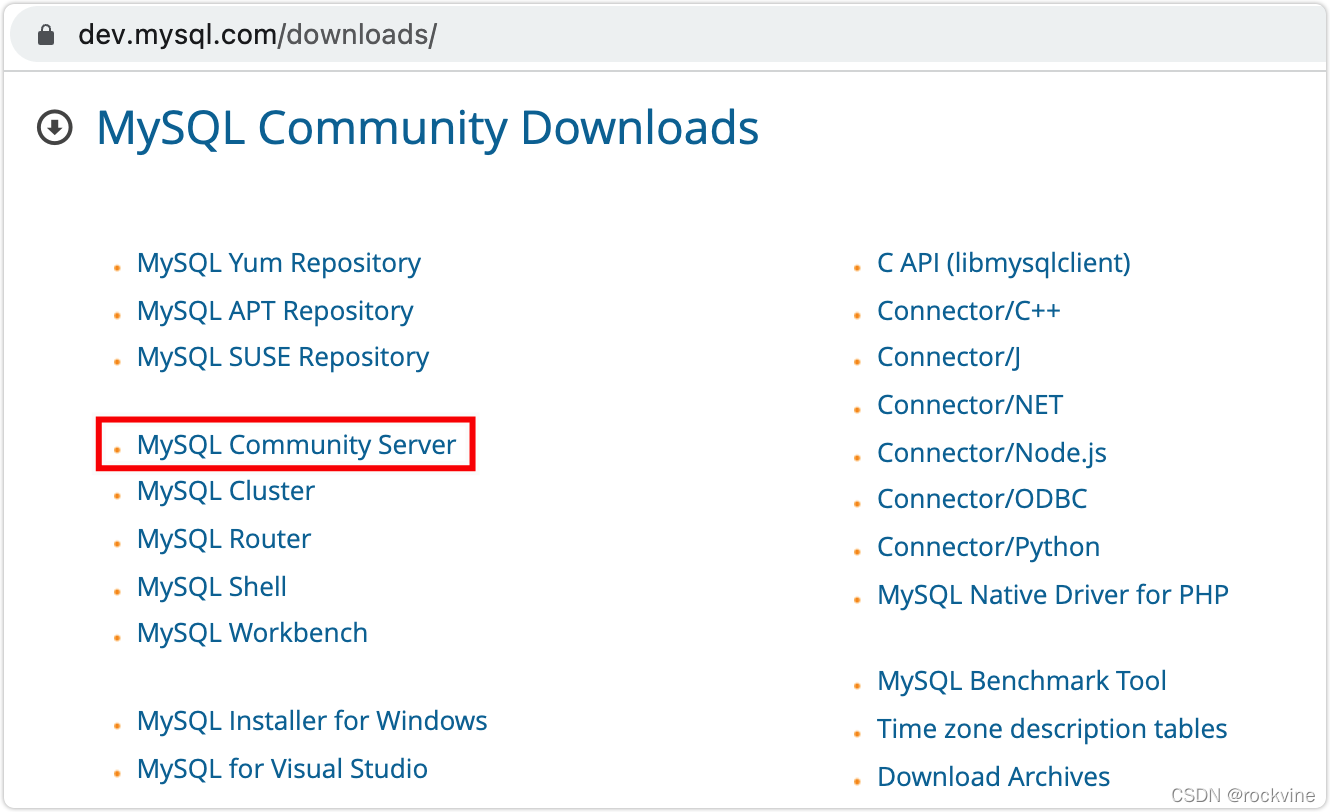Click the dev.mysql.com/downloads/ address field
Viewport: 1330px width, 812px height.
click(669, 35)
